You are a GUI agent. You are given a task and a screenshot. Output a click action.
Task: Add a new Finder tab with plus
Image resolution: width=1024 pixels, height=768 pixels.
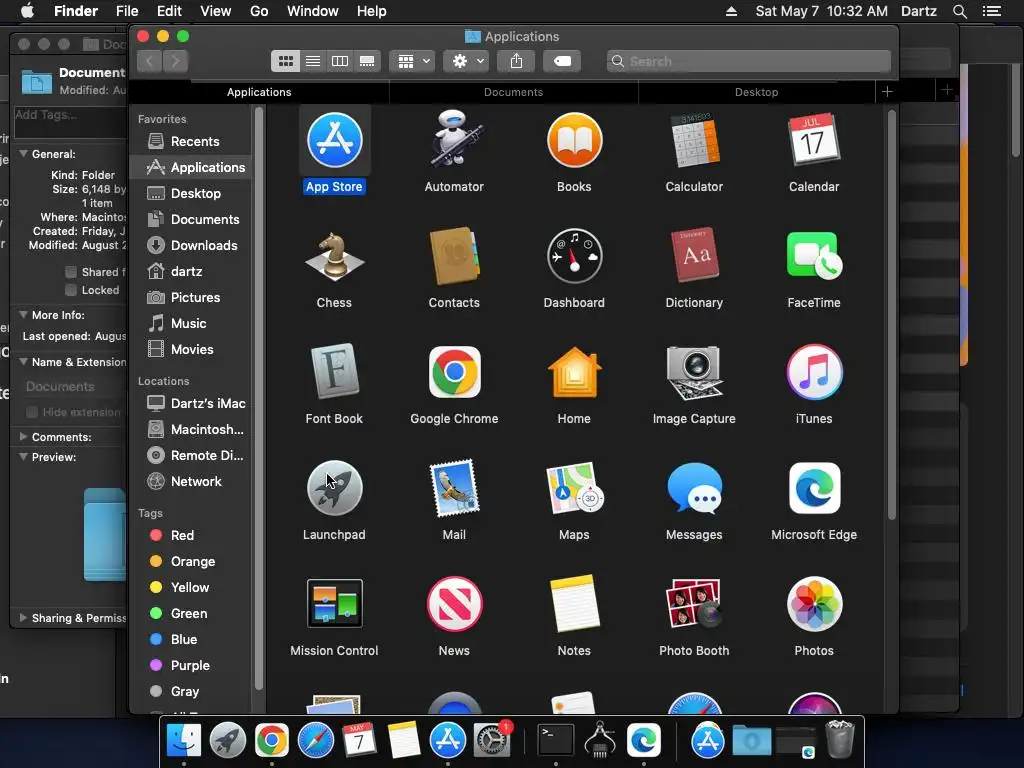[x=887, y=91]
